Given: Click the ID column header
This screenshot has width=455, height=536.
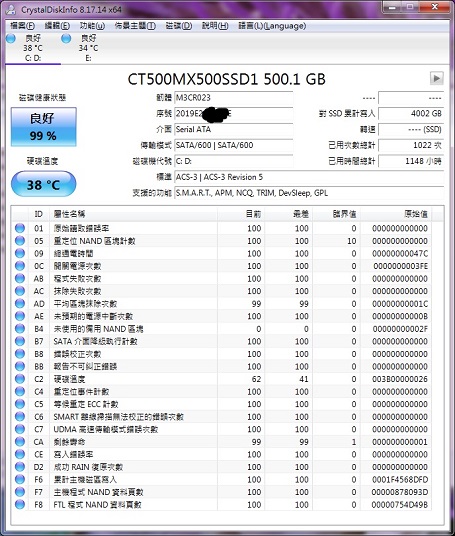Looking at the screenshot, I should (38, 214).
